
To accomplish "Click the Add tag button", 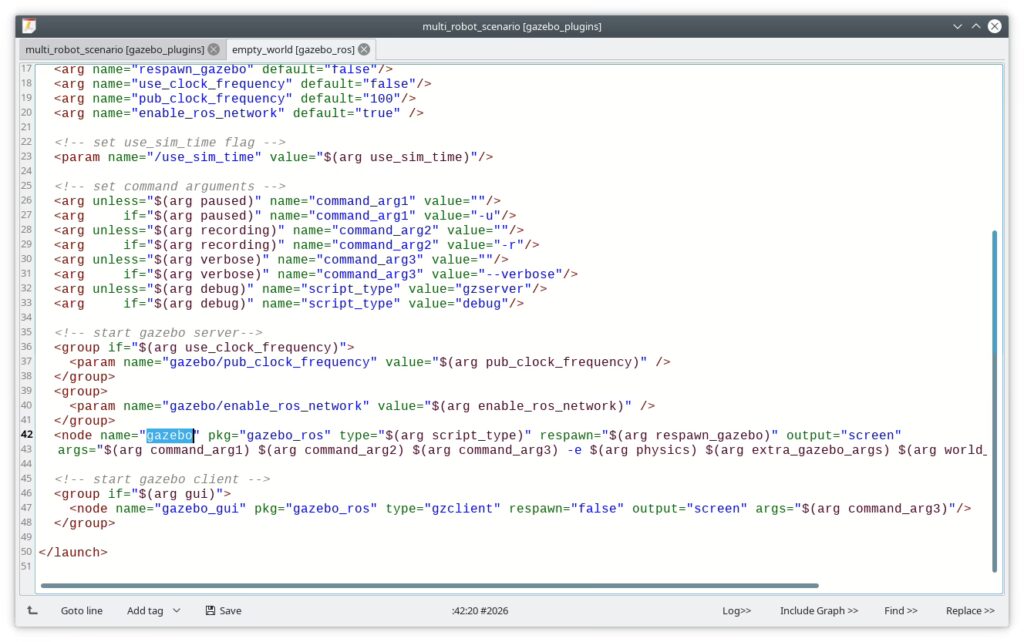I will [145, 611].
